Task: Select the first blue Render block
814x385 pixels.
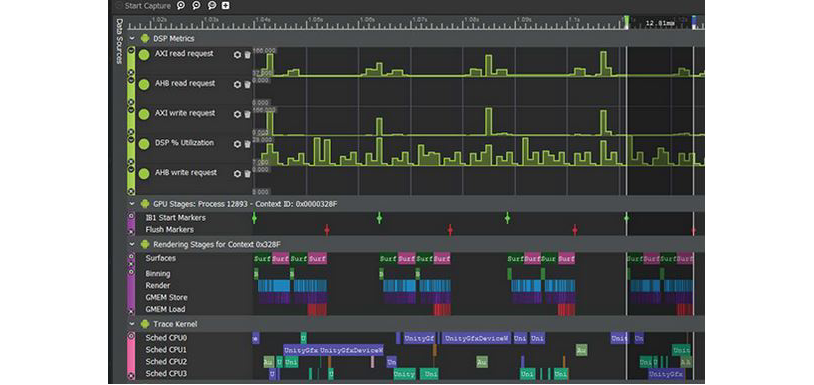Action: 274,286
